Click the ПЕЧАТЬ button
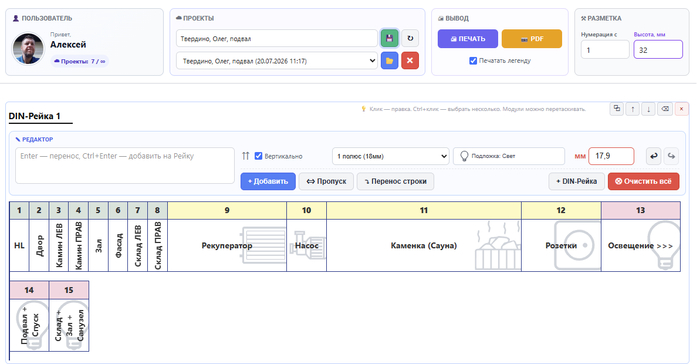Screen dimensions: 700x364 pos(468,39)
